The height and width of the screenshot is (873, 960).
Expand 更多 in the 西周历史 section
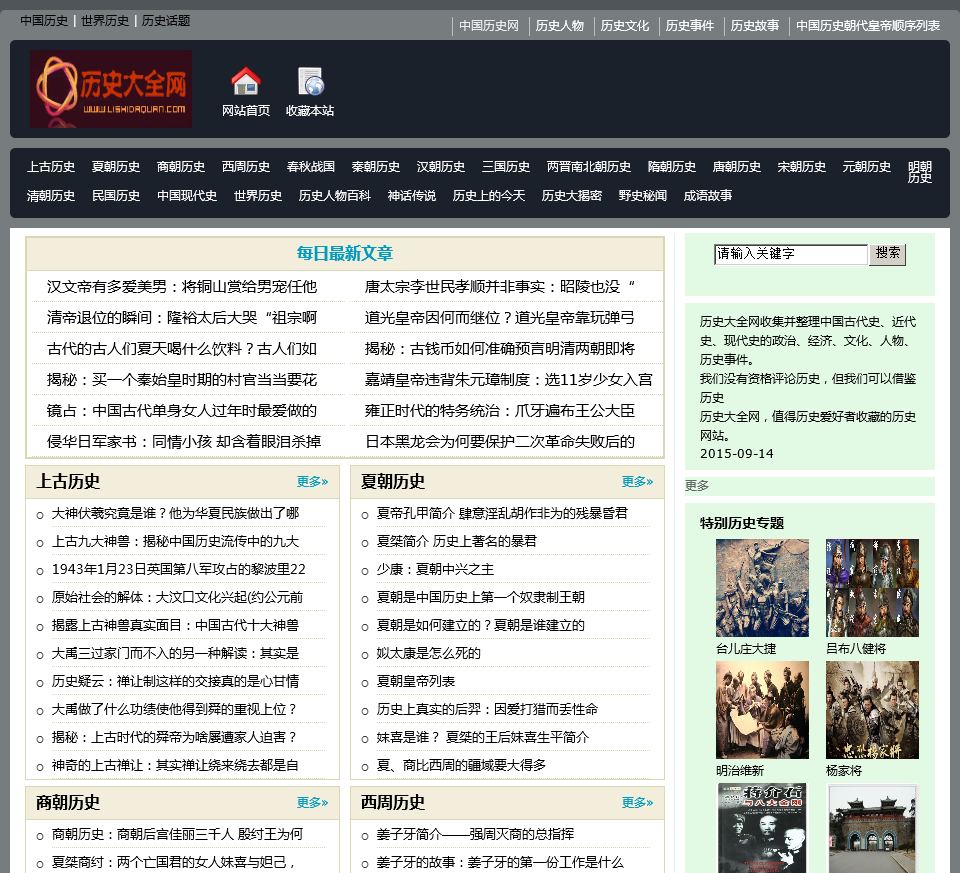[637, 803]
